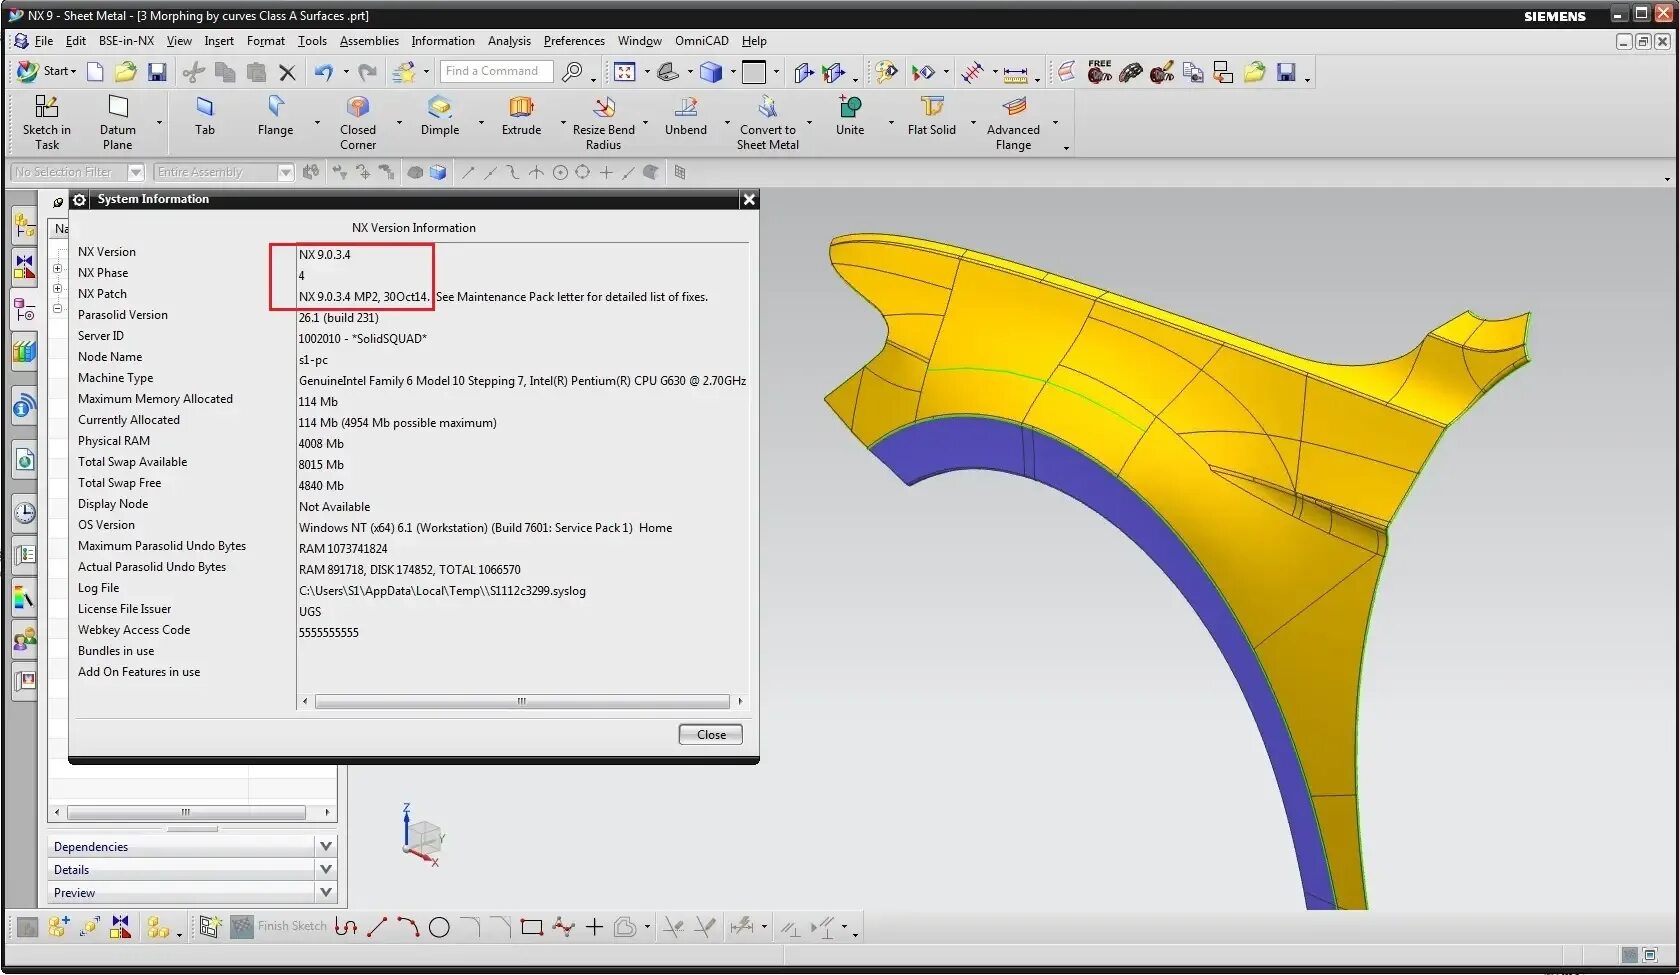Image resolution: width=1679 pixels, height=975 pixels.
Task: Open the Constraint Navigator sidebar tab
Action: [x=25, y=267]
